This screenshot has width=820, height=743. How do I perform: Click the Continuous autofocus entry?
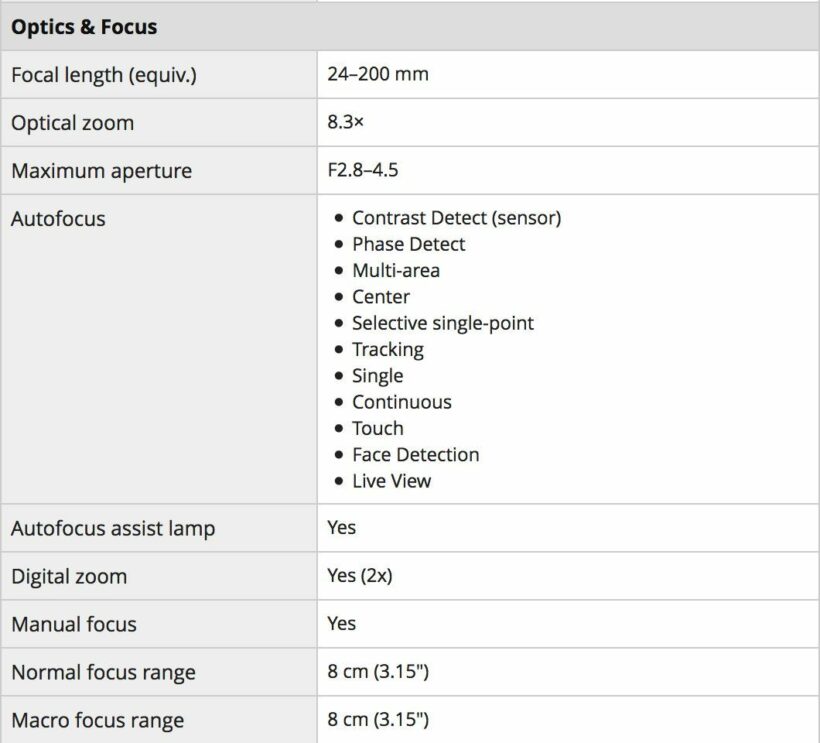click(401, 402)
